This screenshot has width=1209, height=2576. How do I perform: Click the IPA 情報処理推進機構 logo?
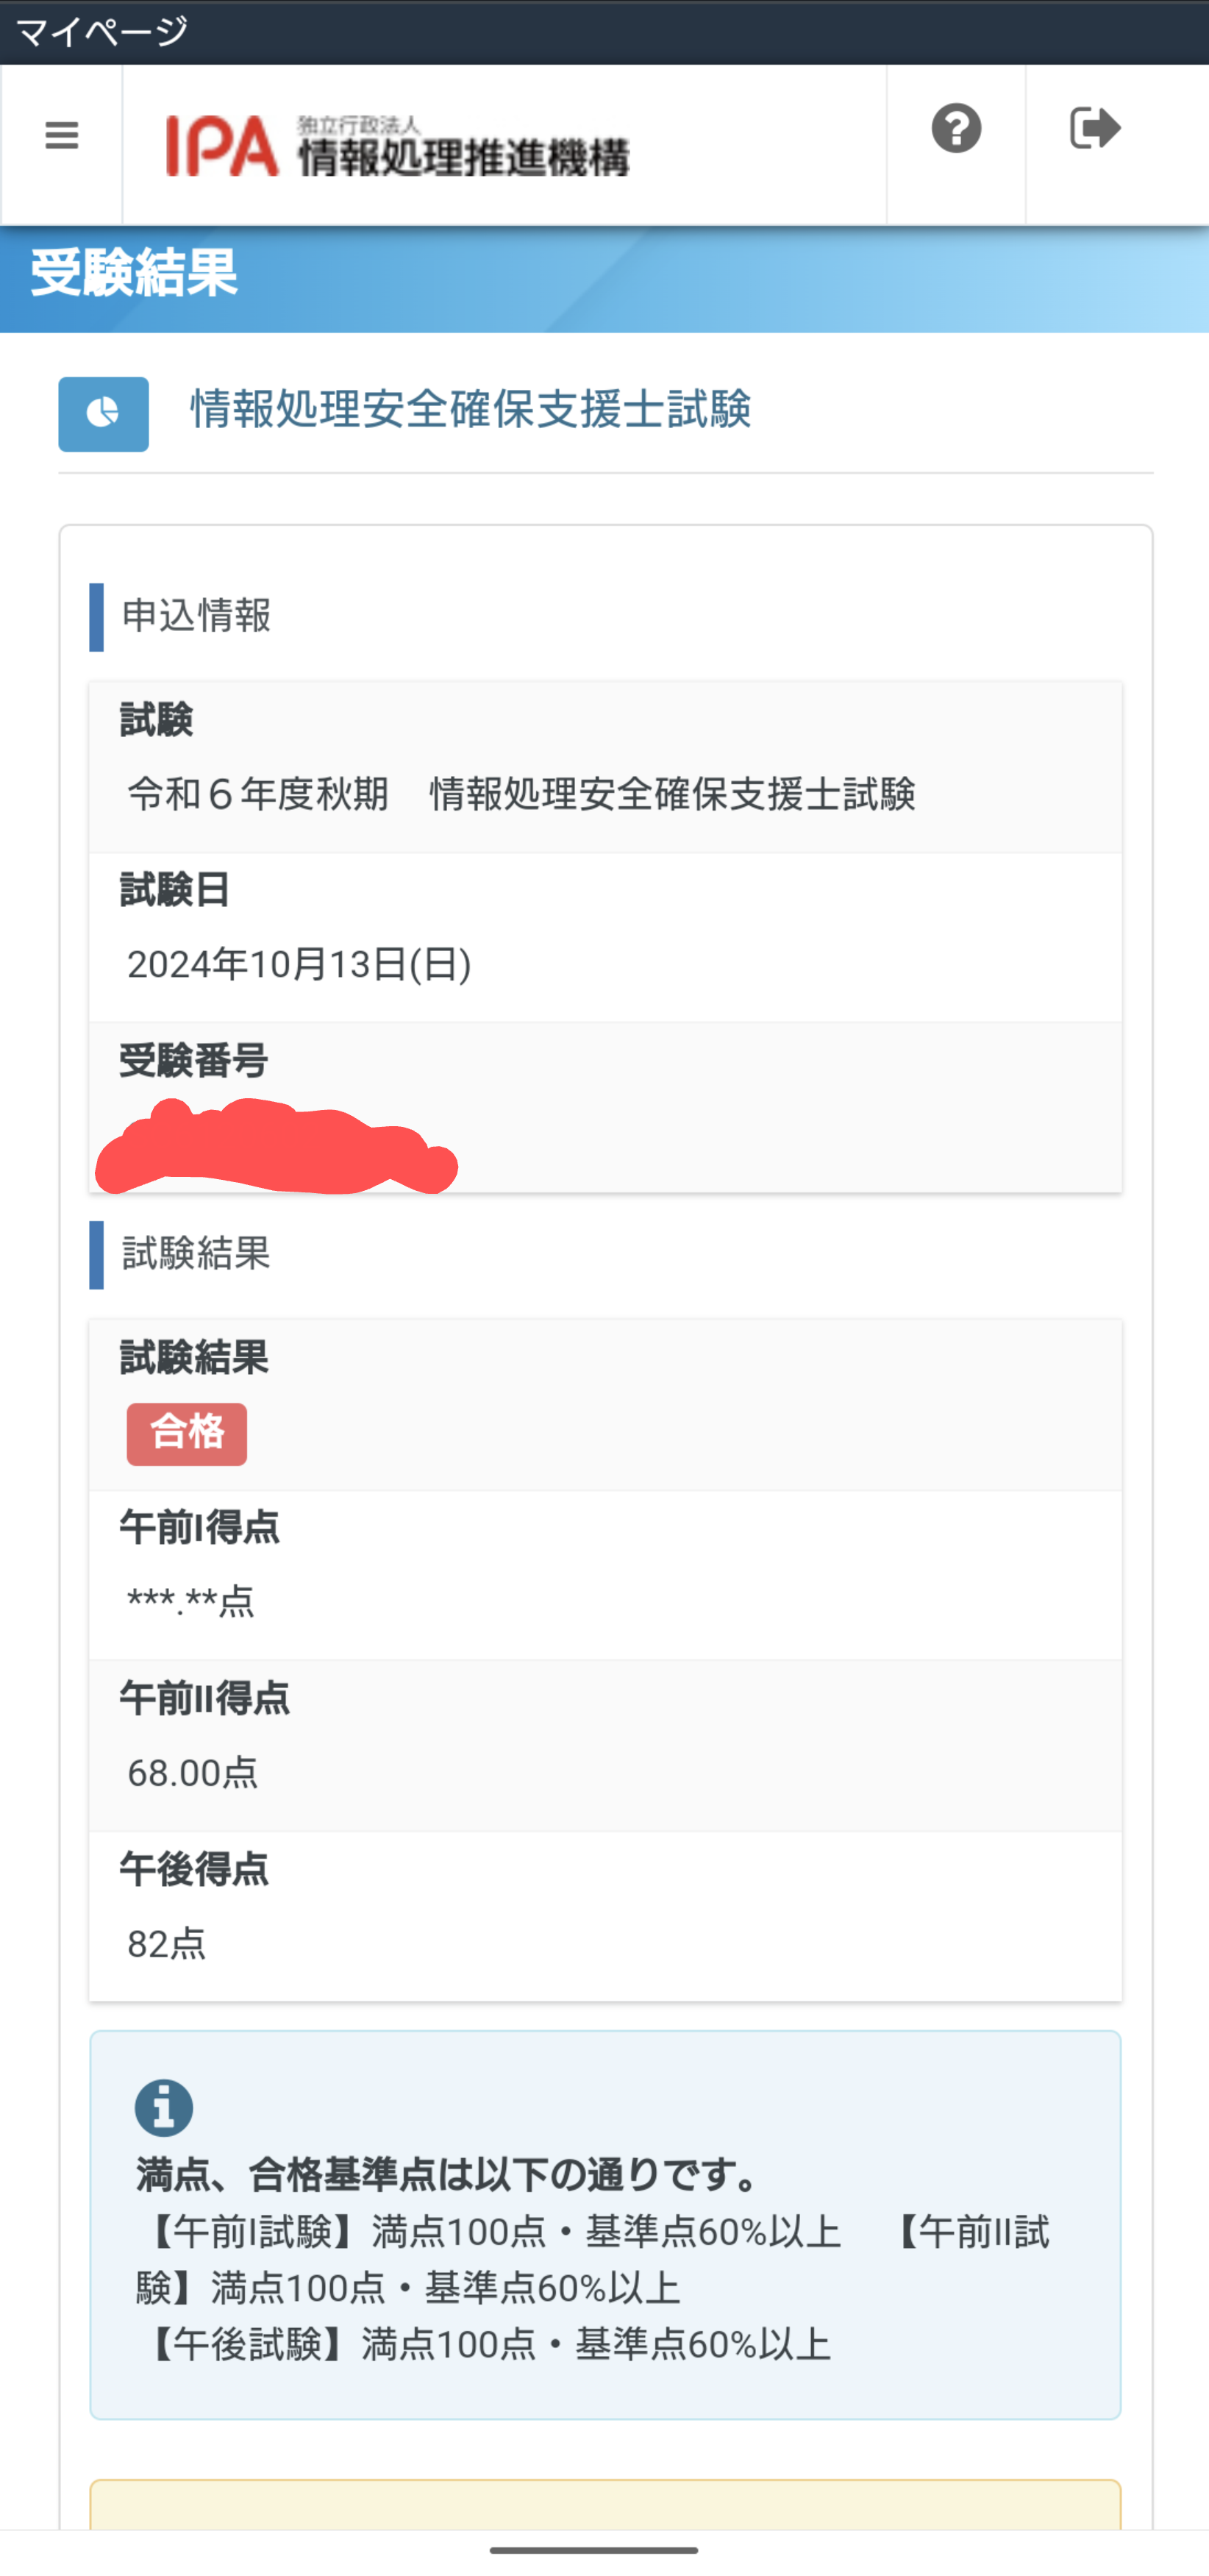[397, 146]
